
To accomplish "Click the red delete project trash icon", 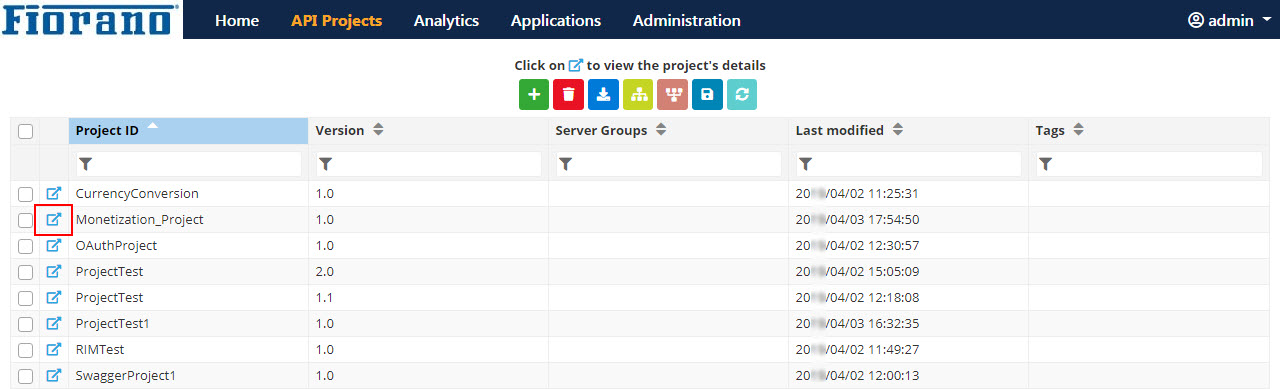I will (x=568, y=94).
